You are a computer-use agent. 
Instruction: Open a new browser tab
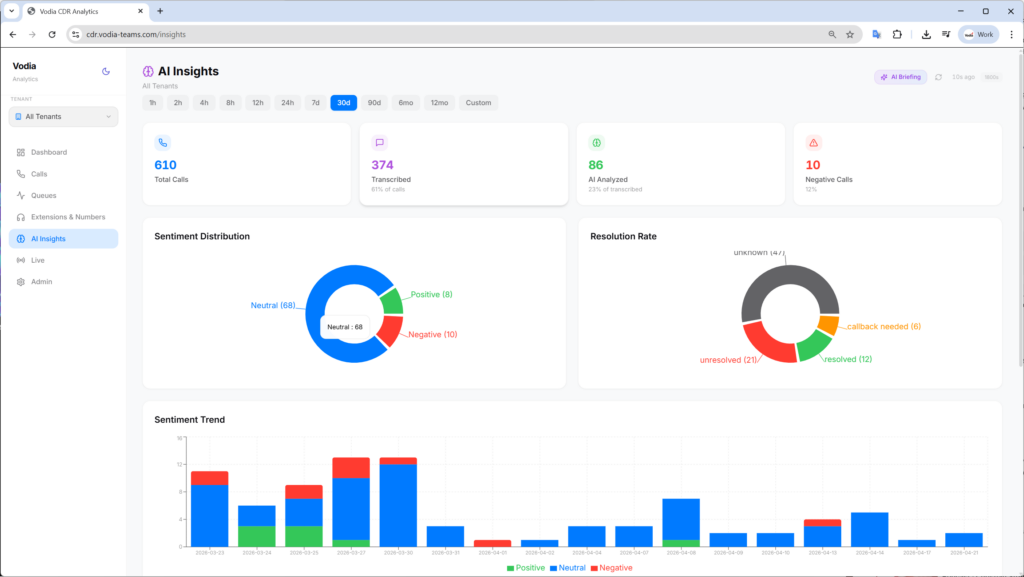(x=160, y=11)
